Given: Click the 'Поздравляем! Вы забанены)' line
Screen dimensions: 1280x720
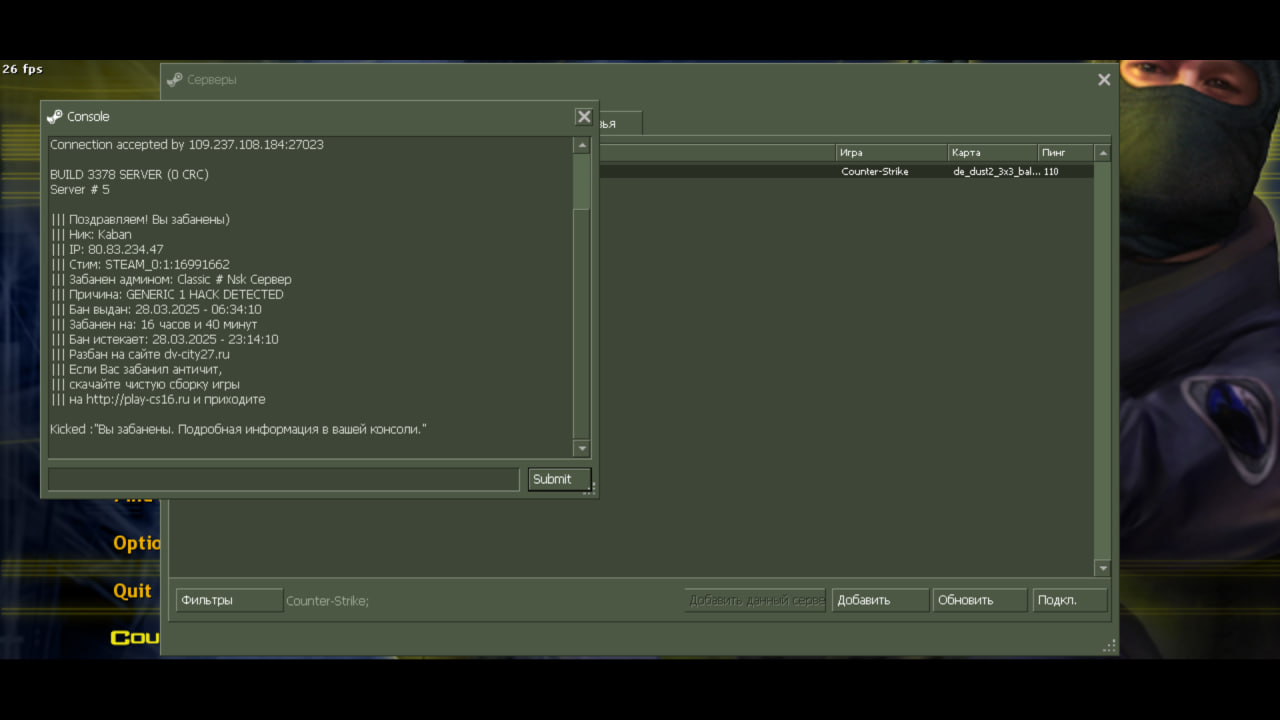Looking at the screenshot, I should (x=141, y=220).
